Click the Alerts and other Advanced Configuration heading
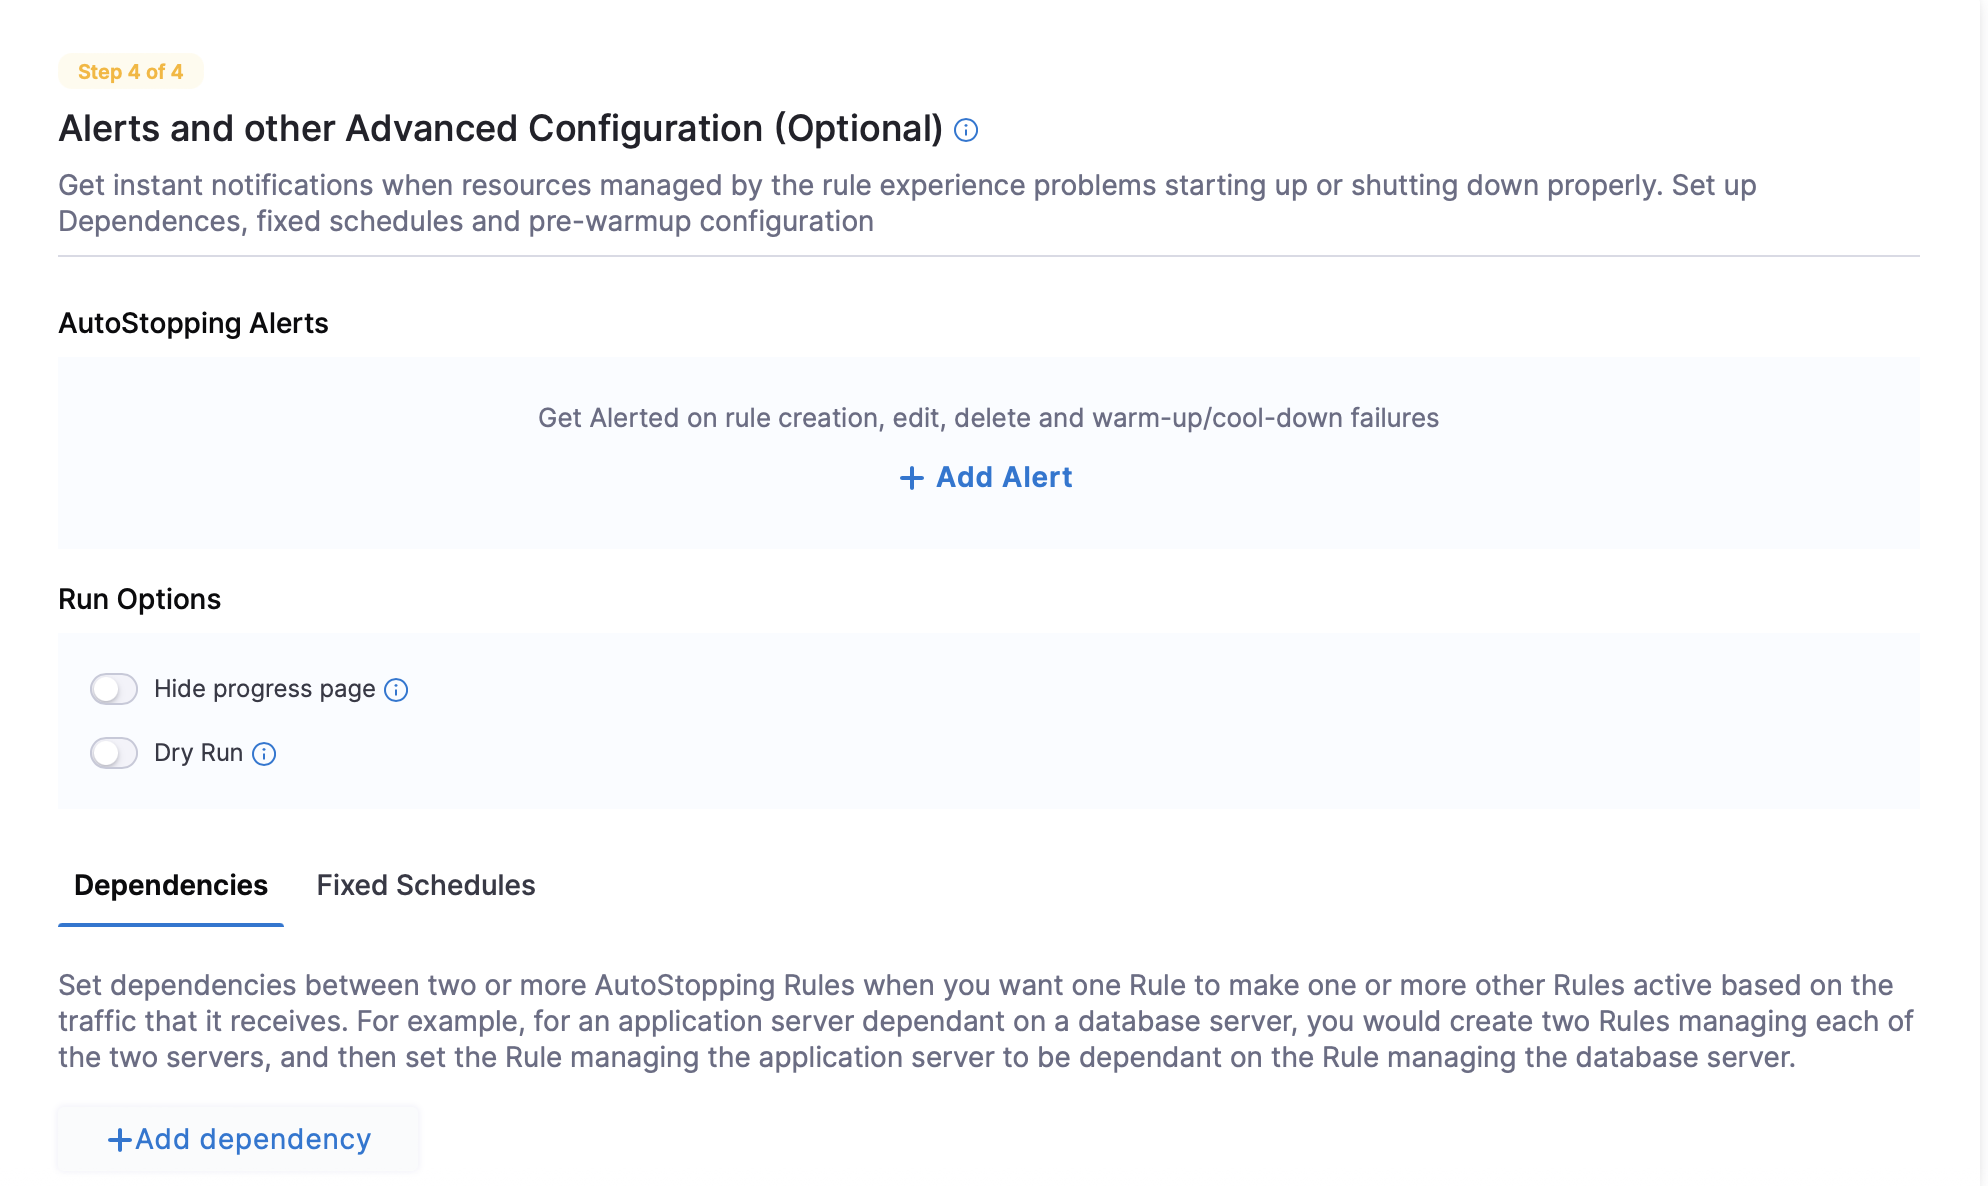Screen dimensions: 1988x1186 [x=501, y=129]
